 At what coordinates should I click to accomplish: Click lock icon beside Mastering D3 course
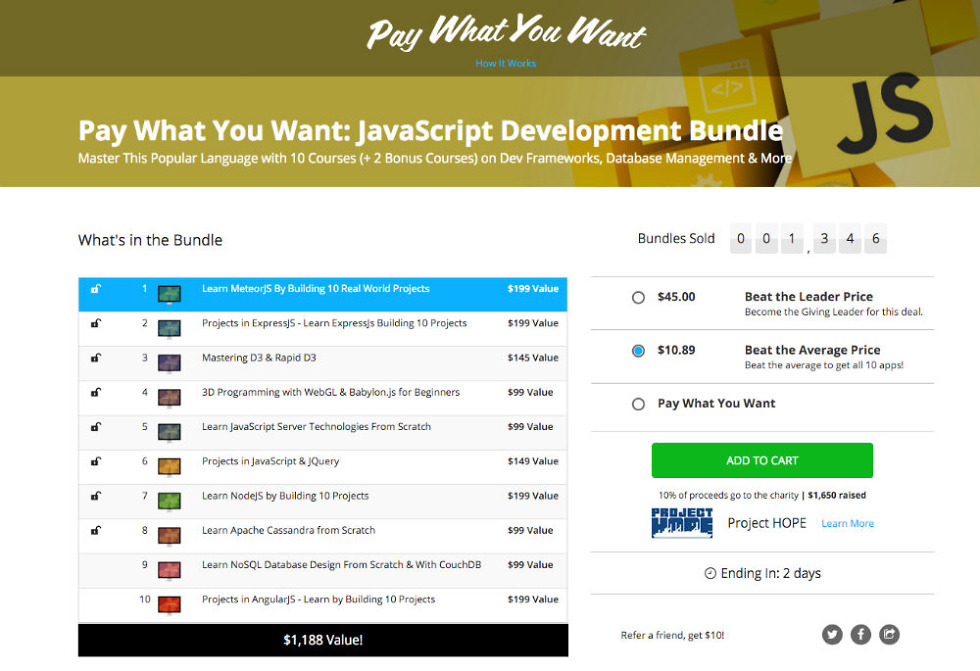point(96,358)
